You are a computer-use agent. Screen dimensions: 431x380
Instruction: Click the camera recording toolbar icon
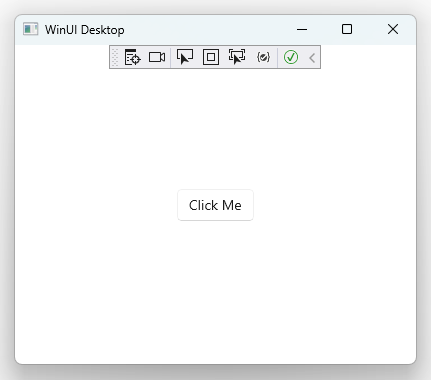click(157, 57)
